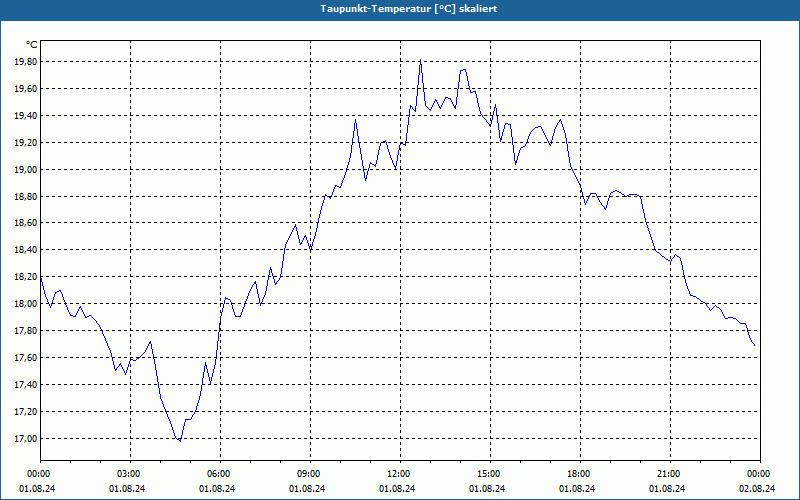This screenshot has width=800, height=500.
Task: Click the 02.08.24 date label
Action: [x=758, y=489]
